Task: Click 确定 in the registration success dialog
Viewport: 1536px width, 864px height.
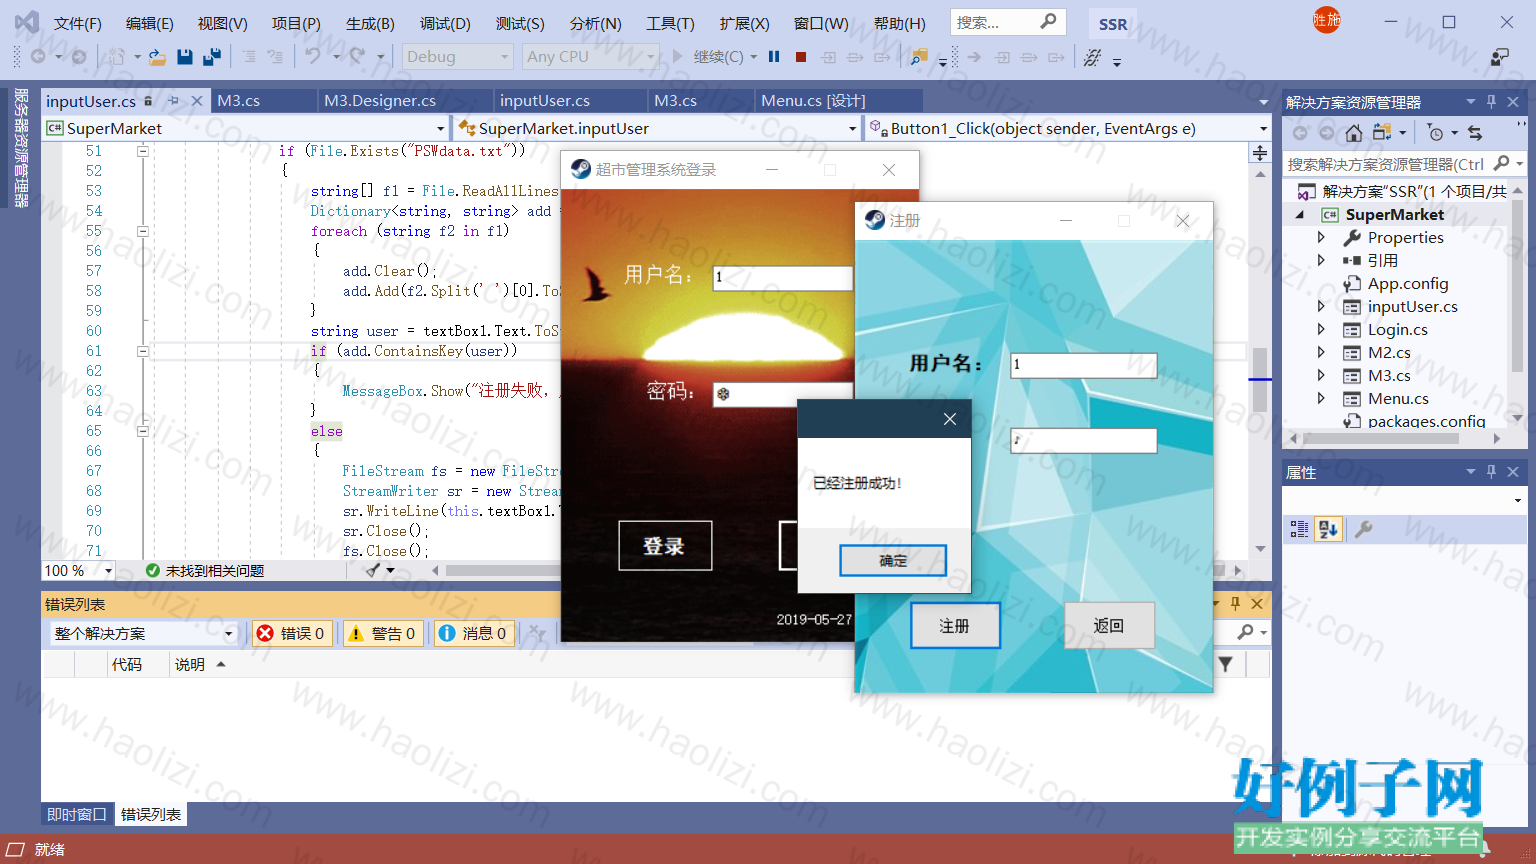Action: click(x=893, y=561)
